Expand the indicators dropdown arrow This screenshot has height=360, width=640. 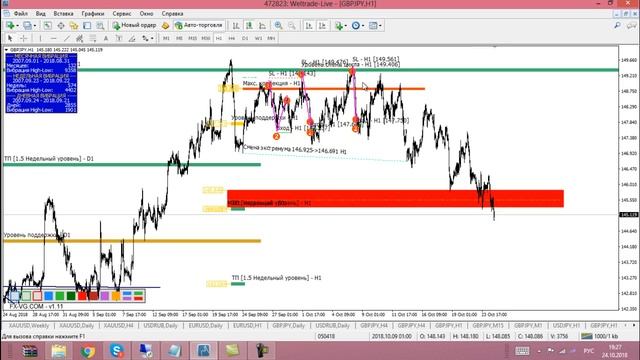coord(346,26)
